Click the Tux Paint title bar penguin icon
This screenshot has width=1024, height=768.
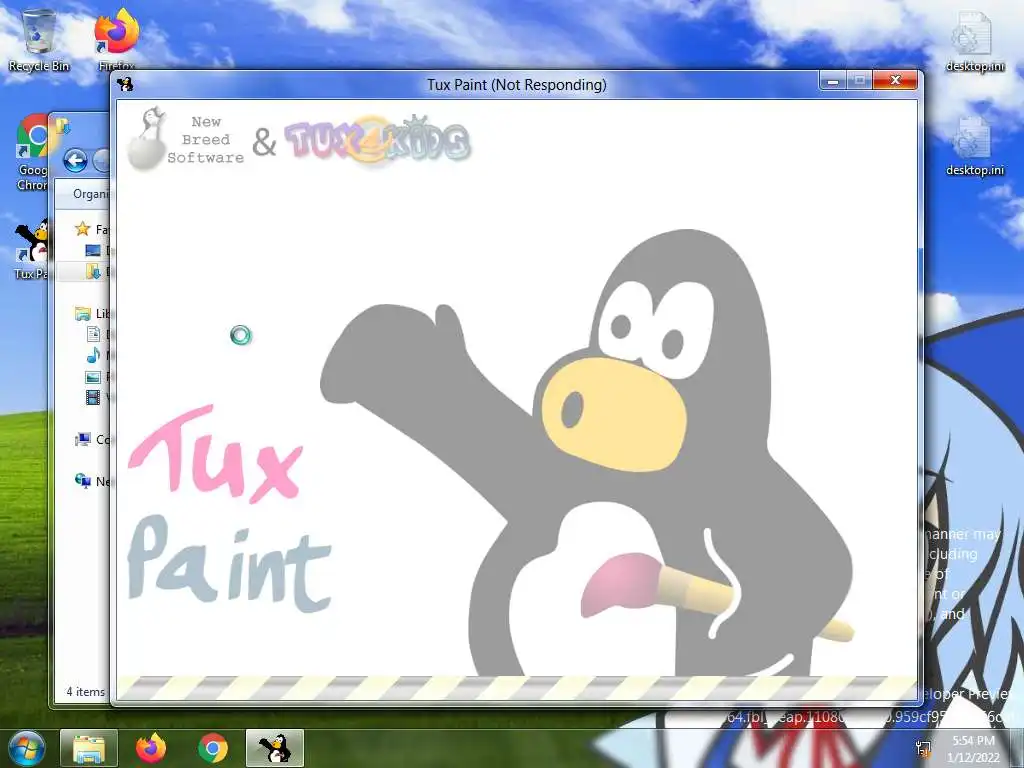pos(125,84)
